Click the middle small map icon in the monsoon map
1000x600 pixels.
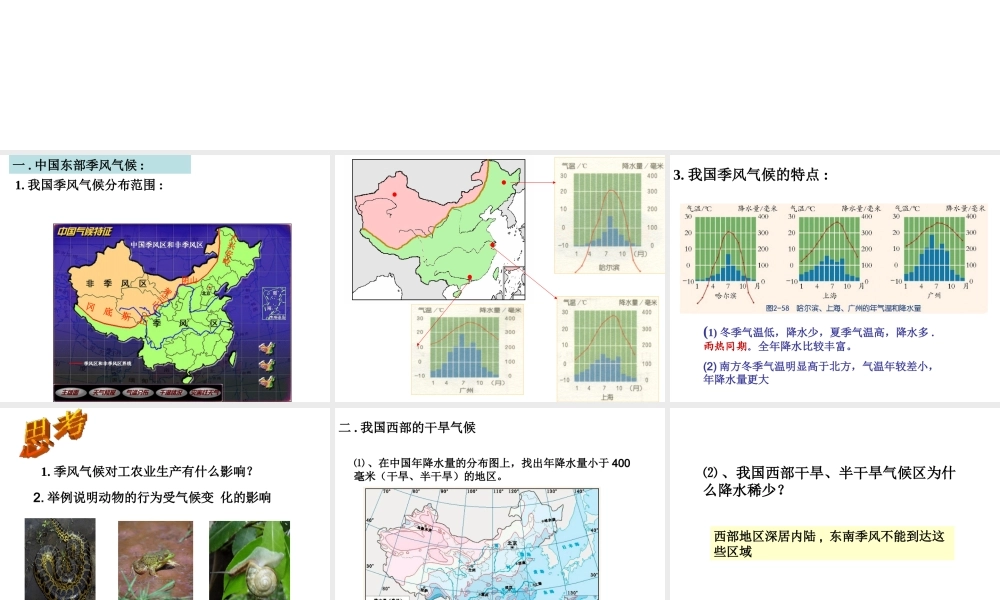pos(267,365)
